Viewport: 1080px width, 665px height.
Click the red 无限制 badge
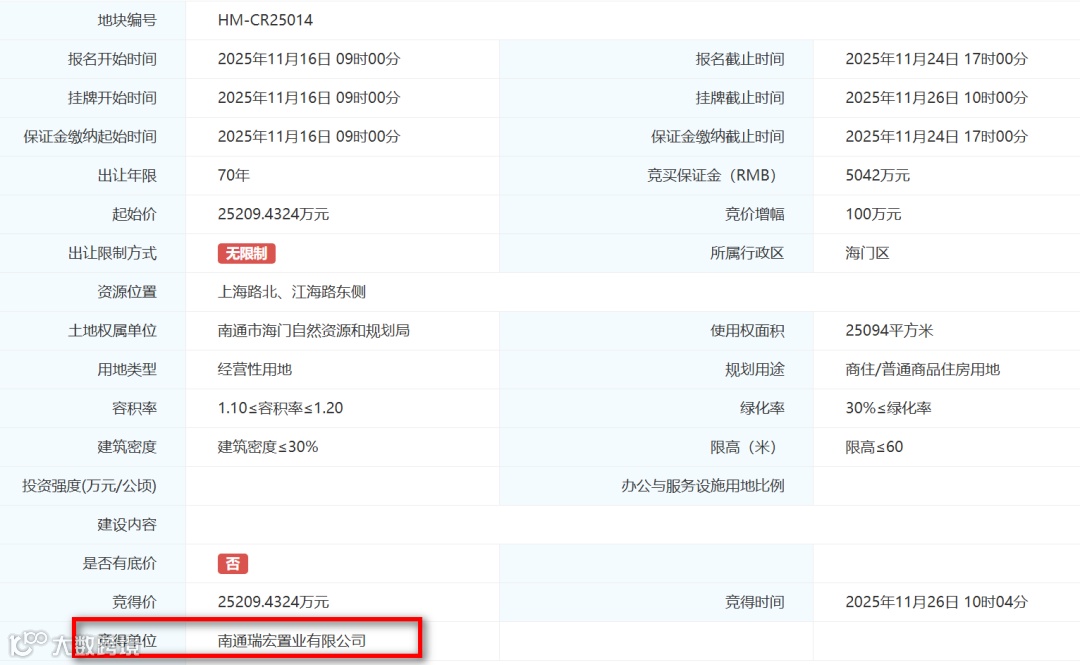coord(247,254)
